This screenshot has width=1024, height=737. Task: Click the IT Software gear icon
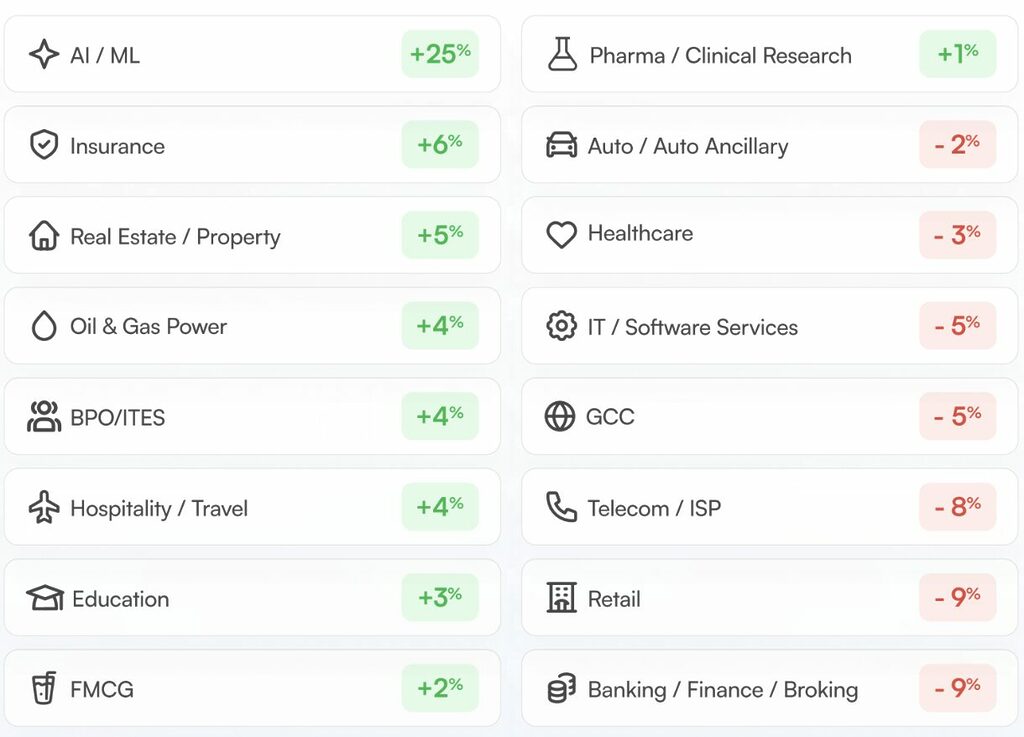(x=562, y=325)
